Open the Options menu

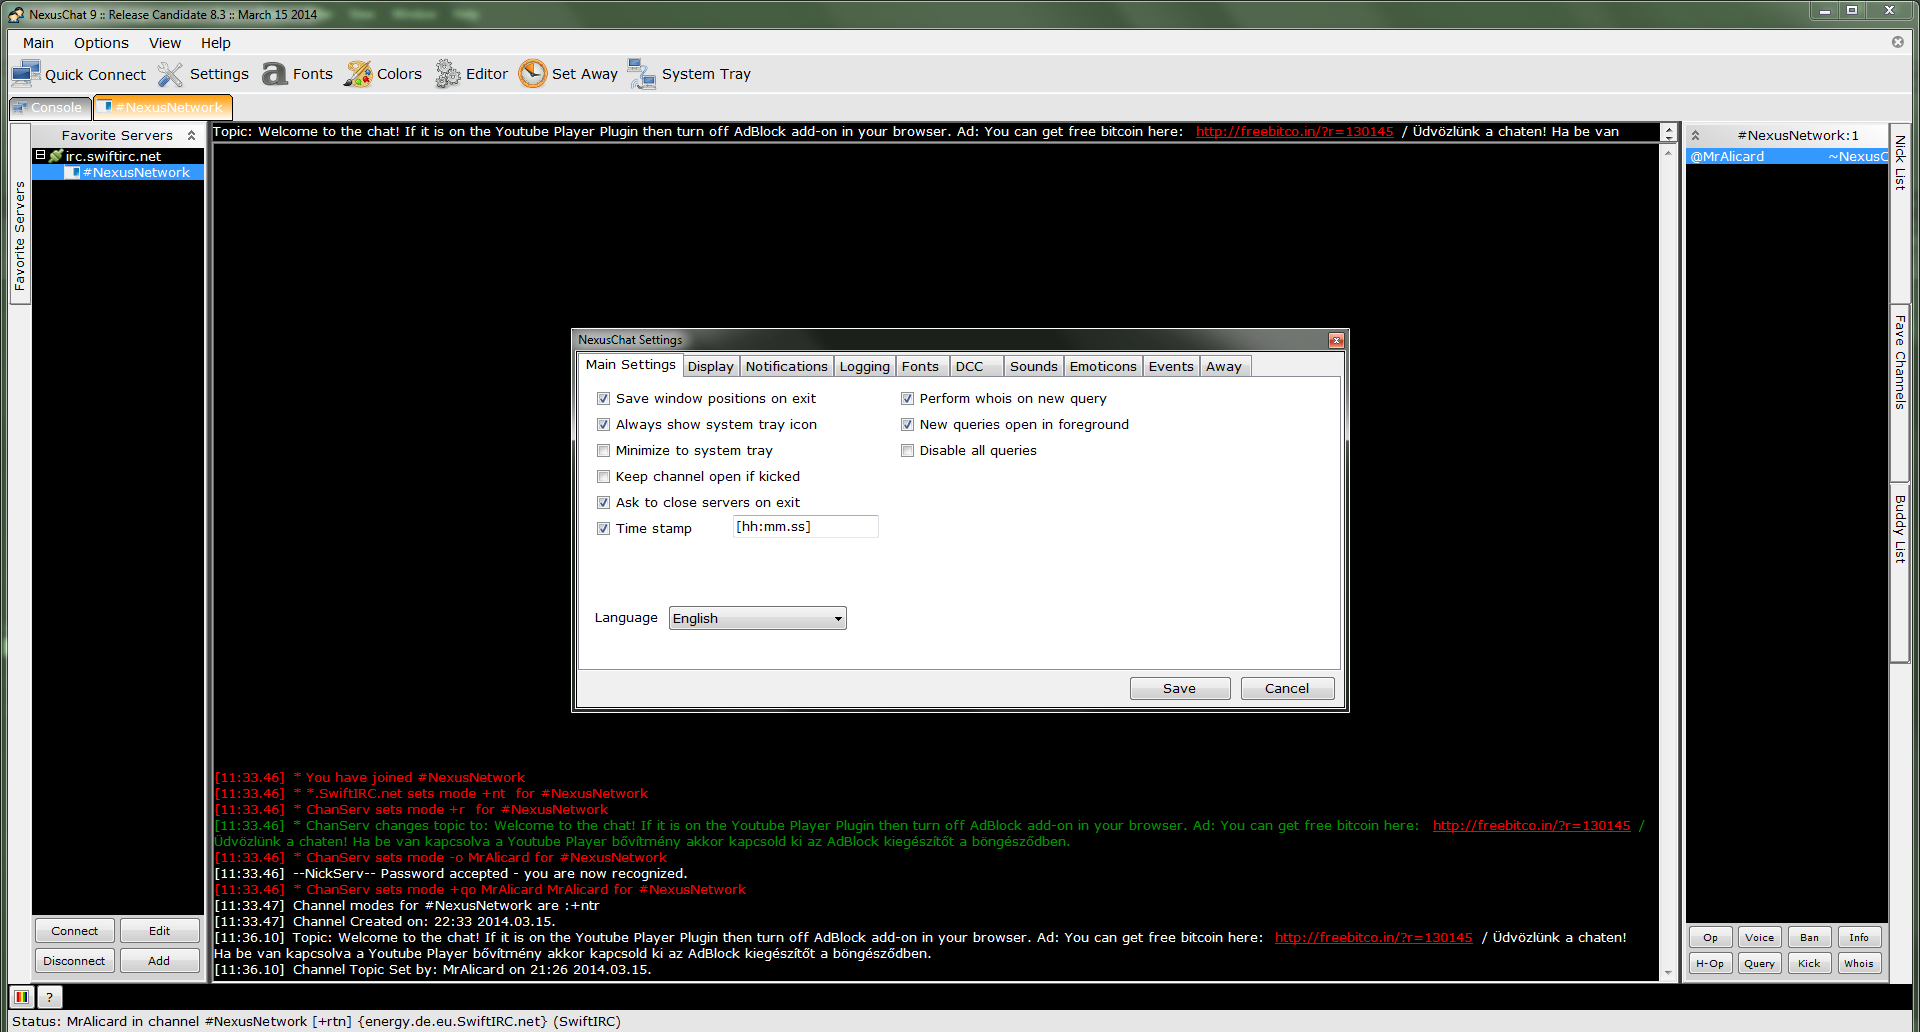point(101,43)
